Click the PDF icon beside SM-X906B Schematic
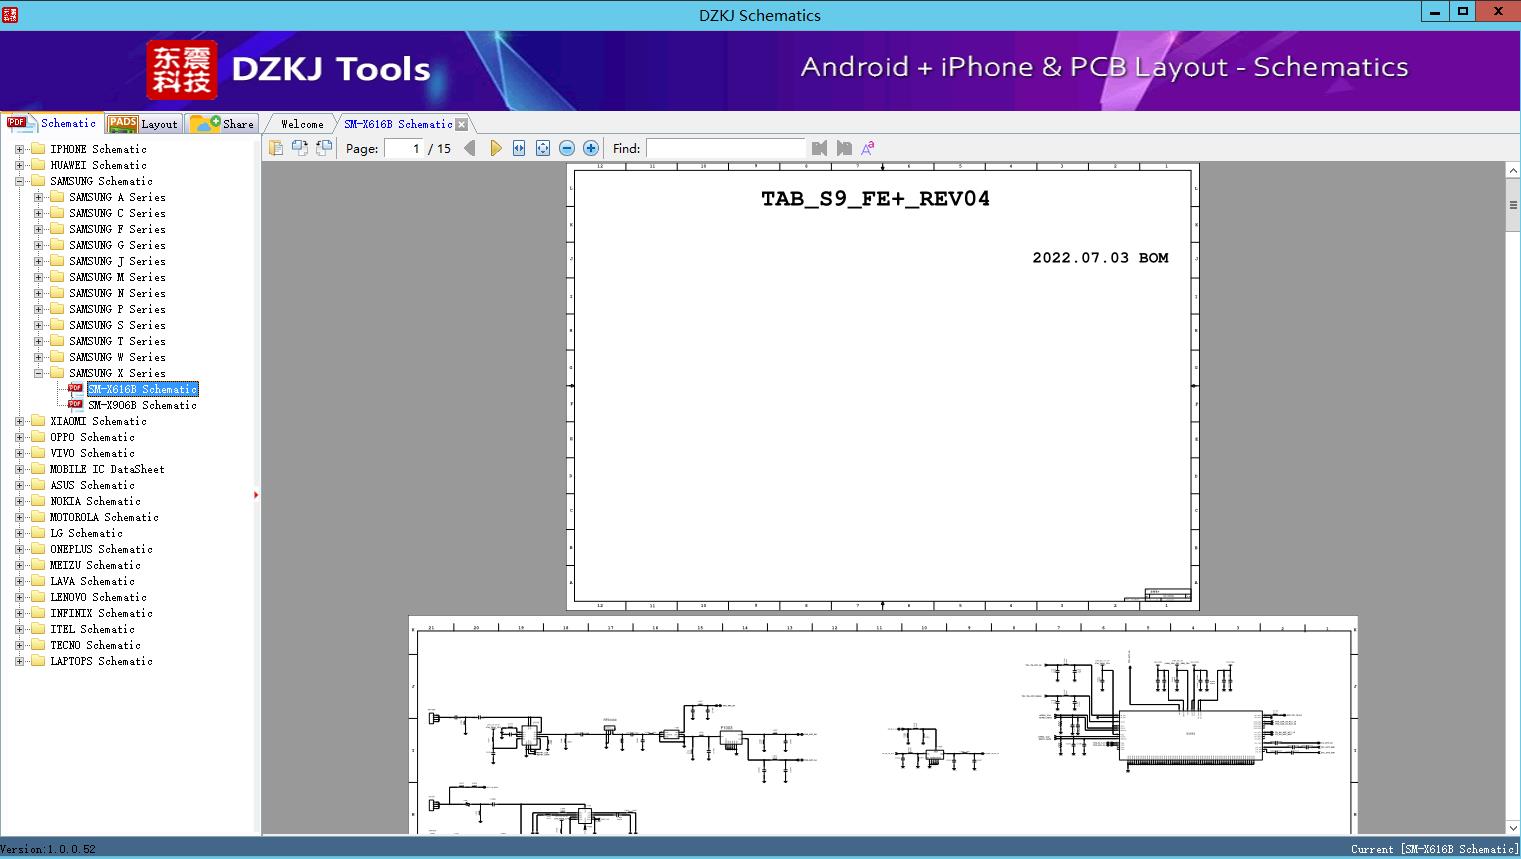The width and height of the screenshot is (1521, 859). (x=75, y=405)
